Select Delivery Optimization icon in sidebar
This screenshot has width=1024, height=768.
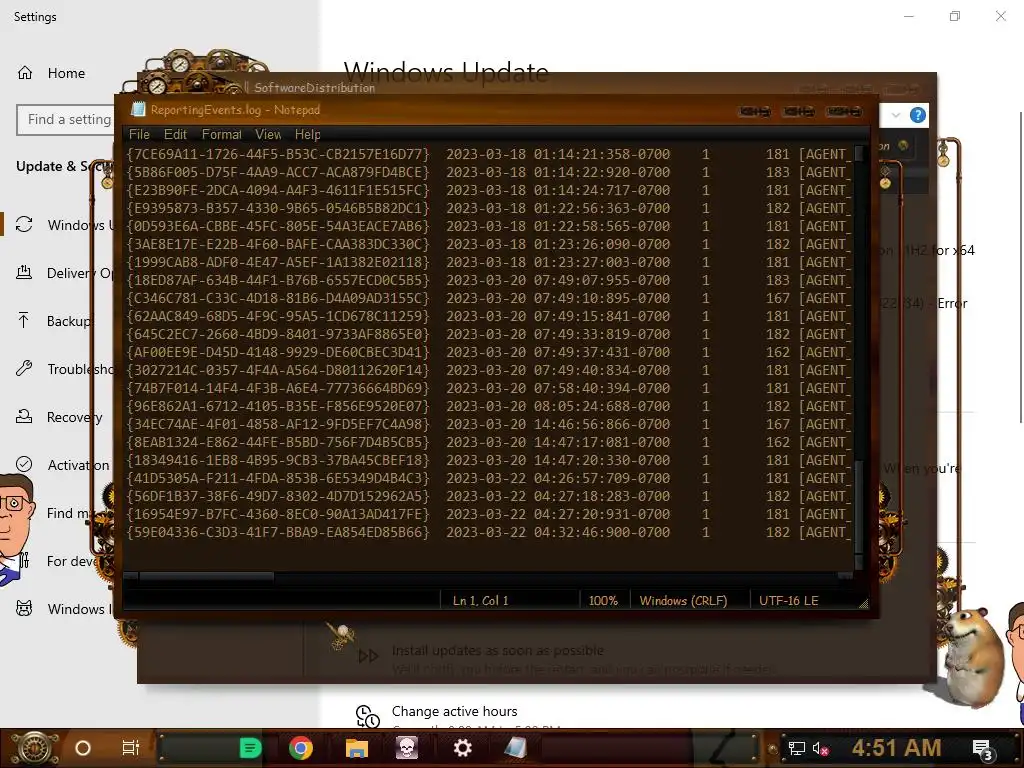[x=24, y=273]
